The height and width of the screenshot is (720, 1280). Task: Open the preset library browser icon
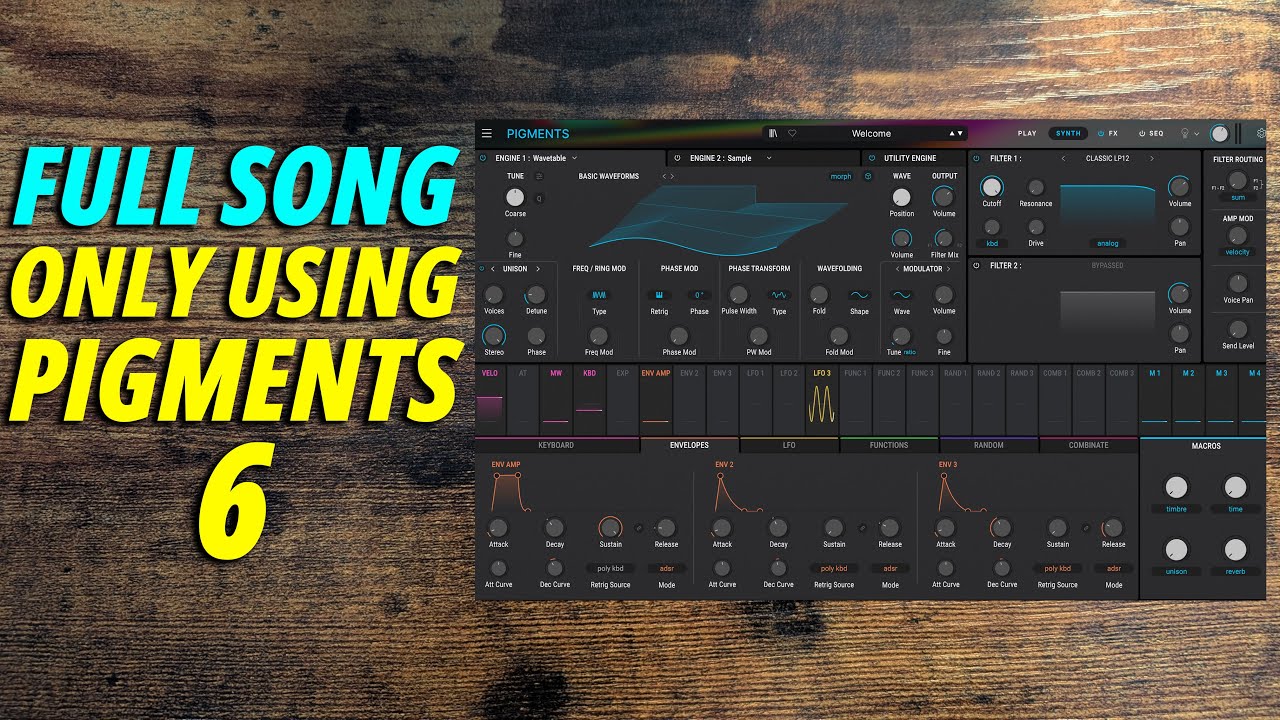773,133
